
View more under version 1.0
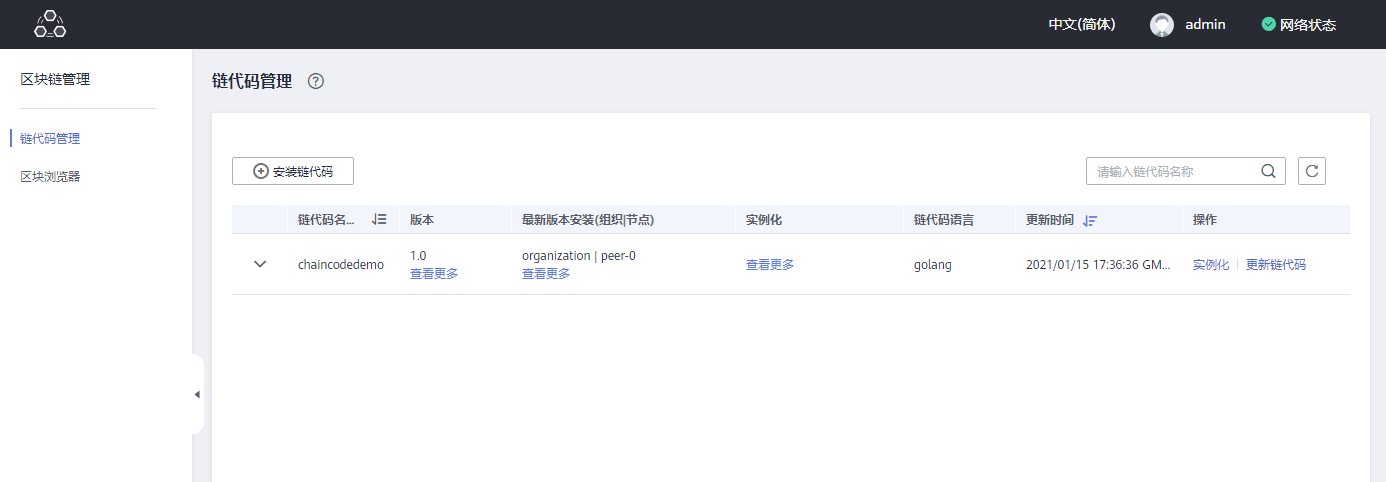tap(434, 274)
